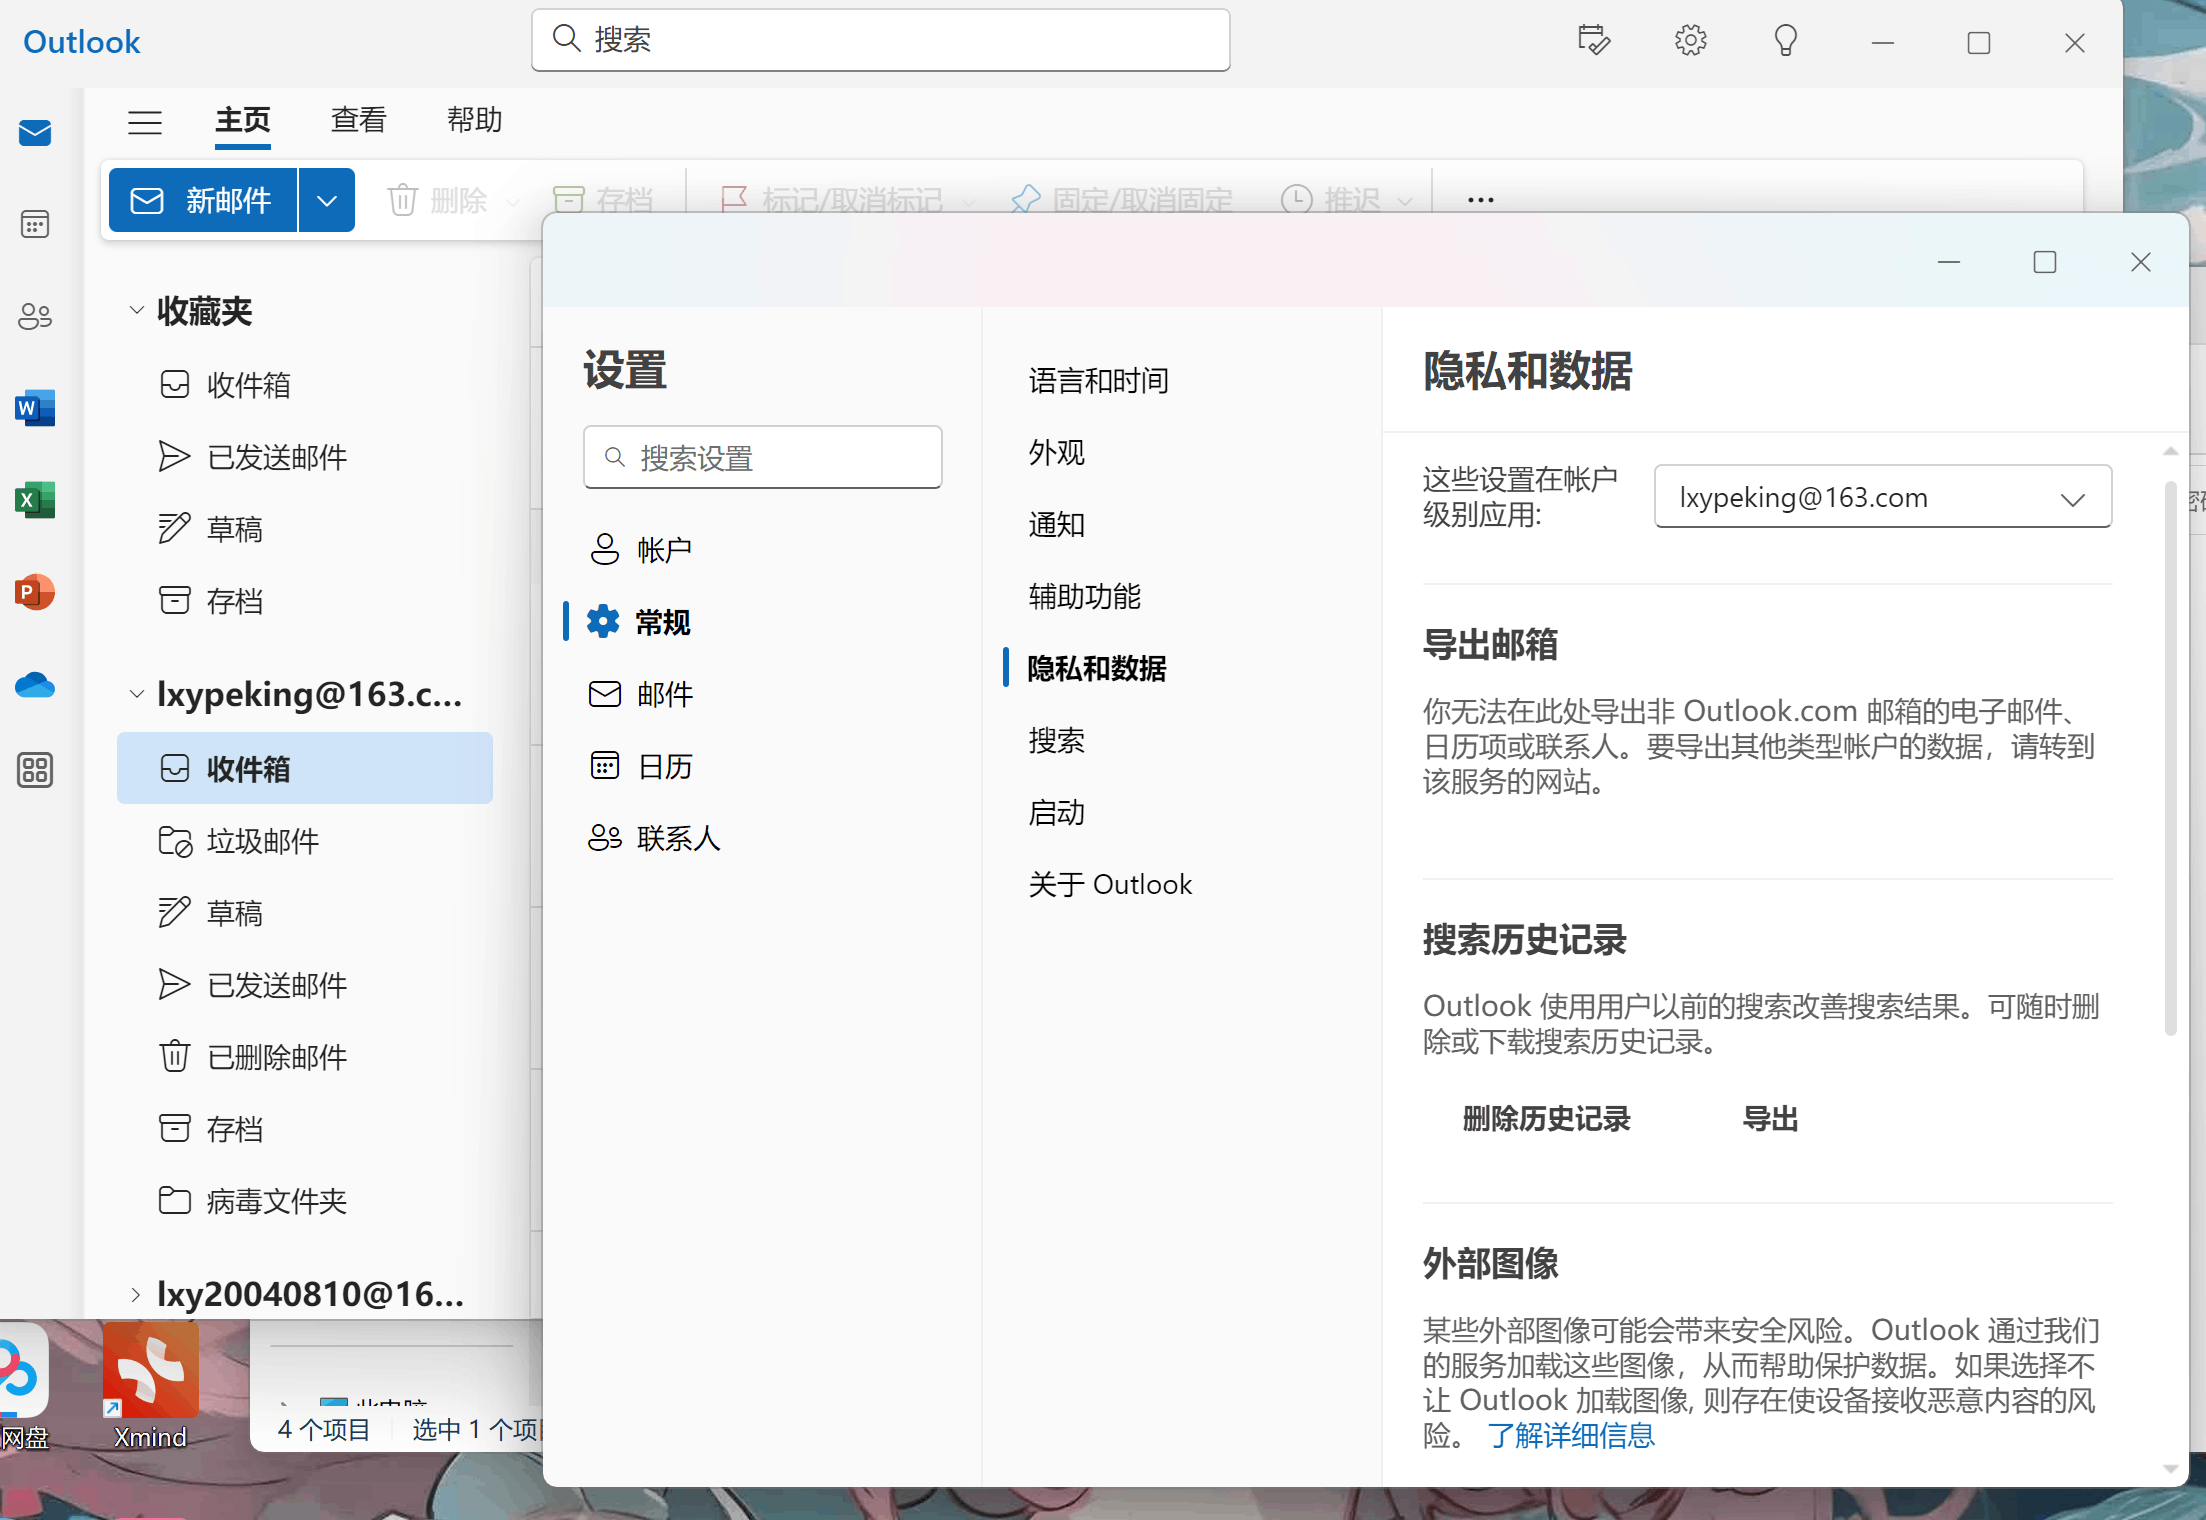Viewport: 2206px width, 1520px height.
Task: Expand the lxy20040810 account folders
Action: point(137,1294)
